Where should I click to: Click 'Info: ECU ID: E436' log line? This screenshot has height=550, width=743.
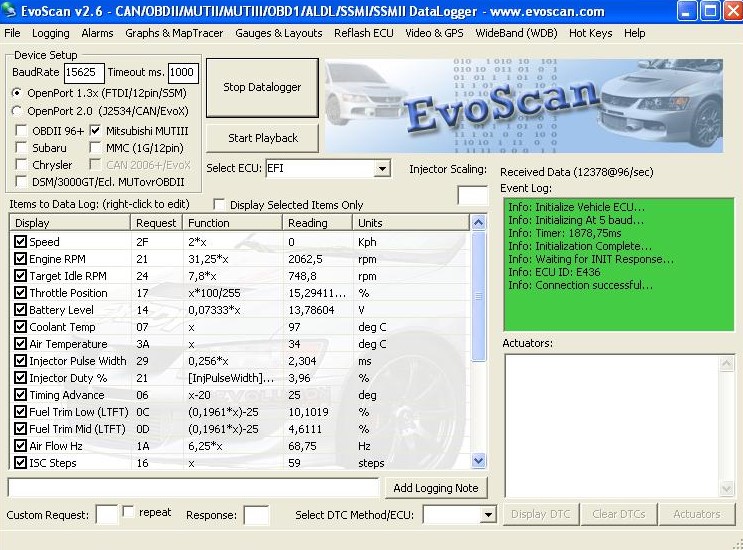pyautogui.click(x=554, y=272)
